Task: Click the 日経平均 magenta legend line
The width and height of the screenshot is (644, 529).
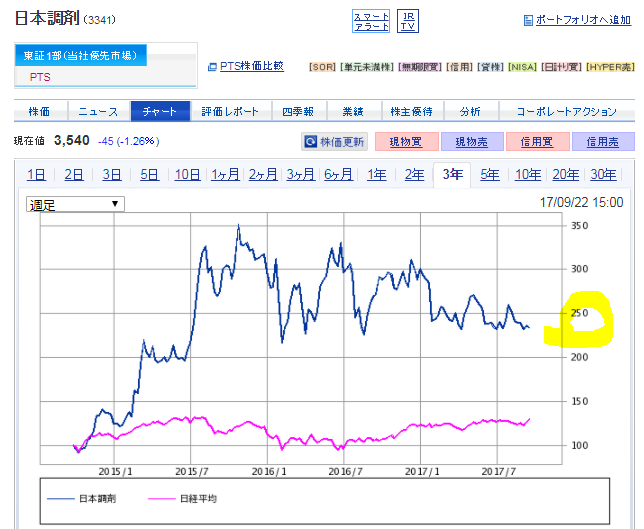Action: pos(161,499)
